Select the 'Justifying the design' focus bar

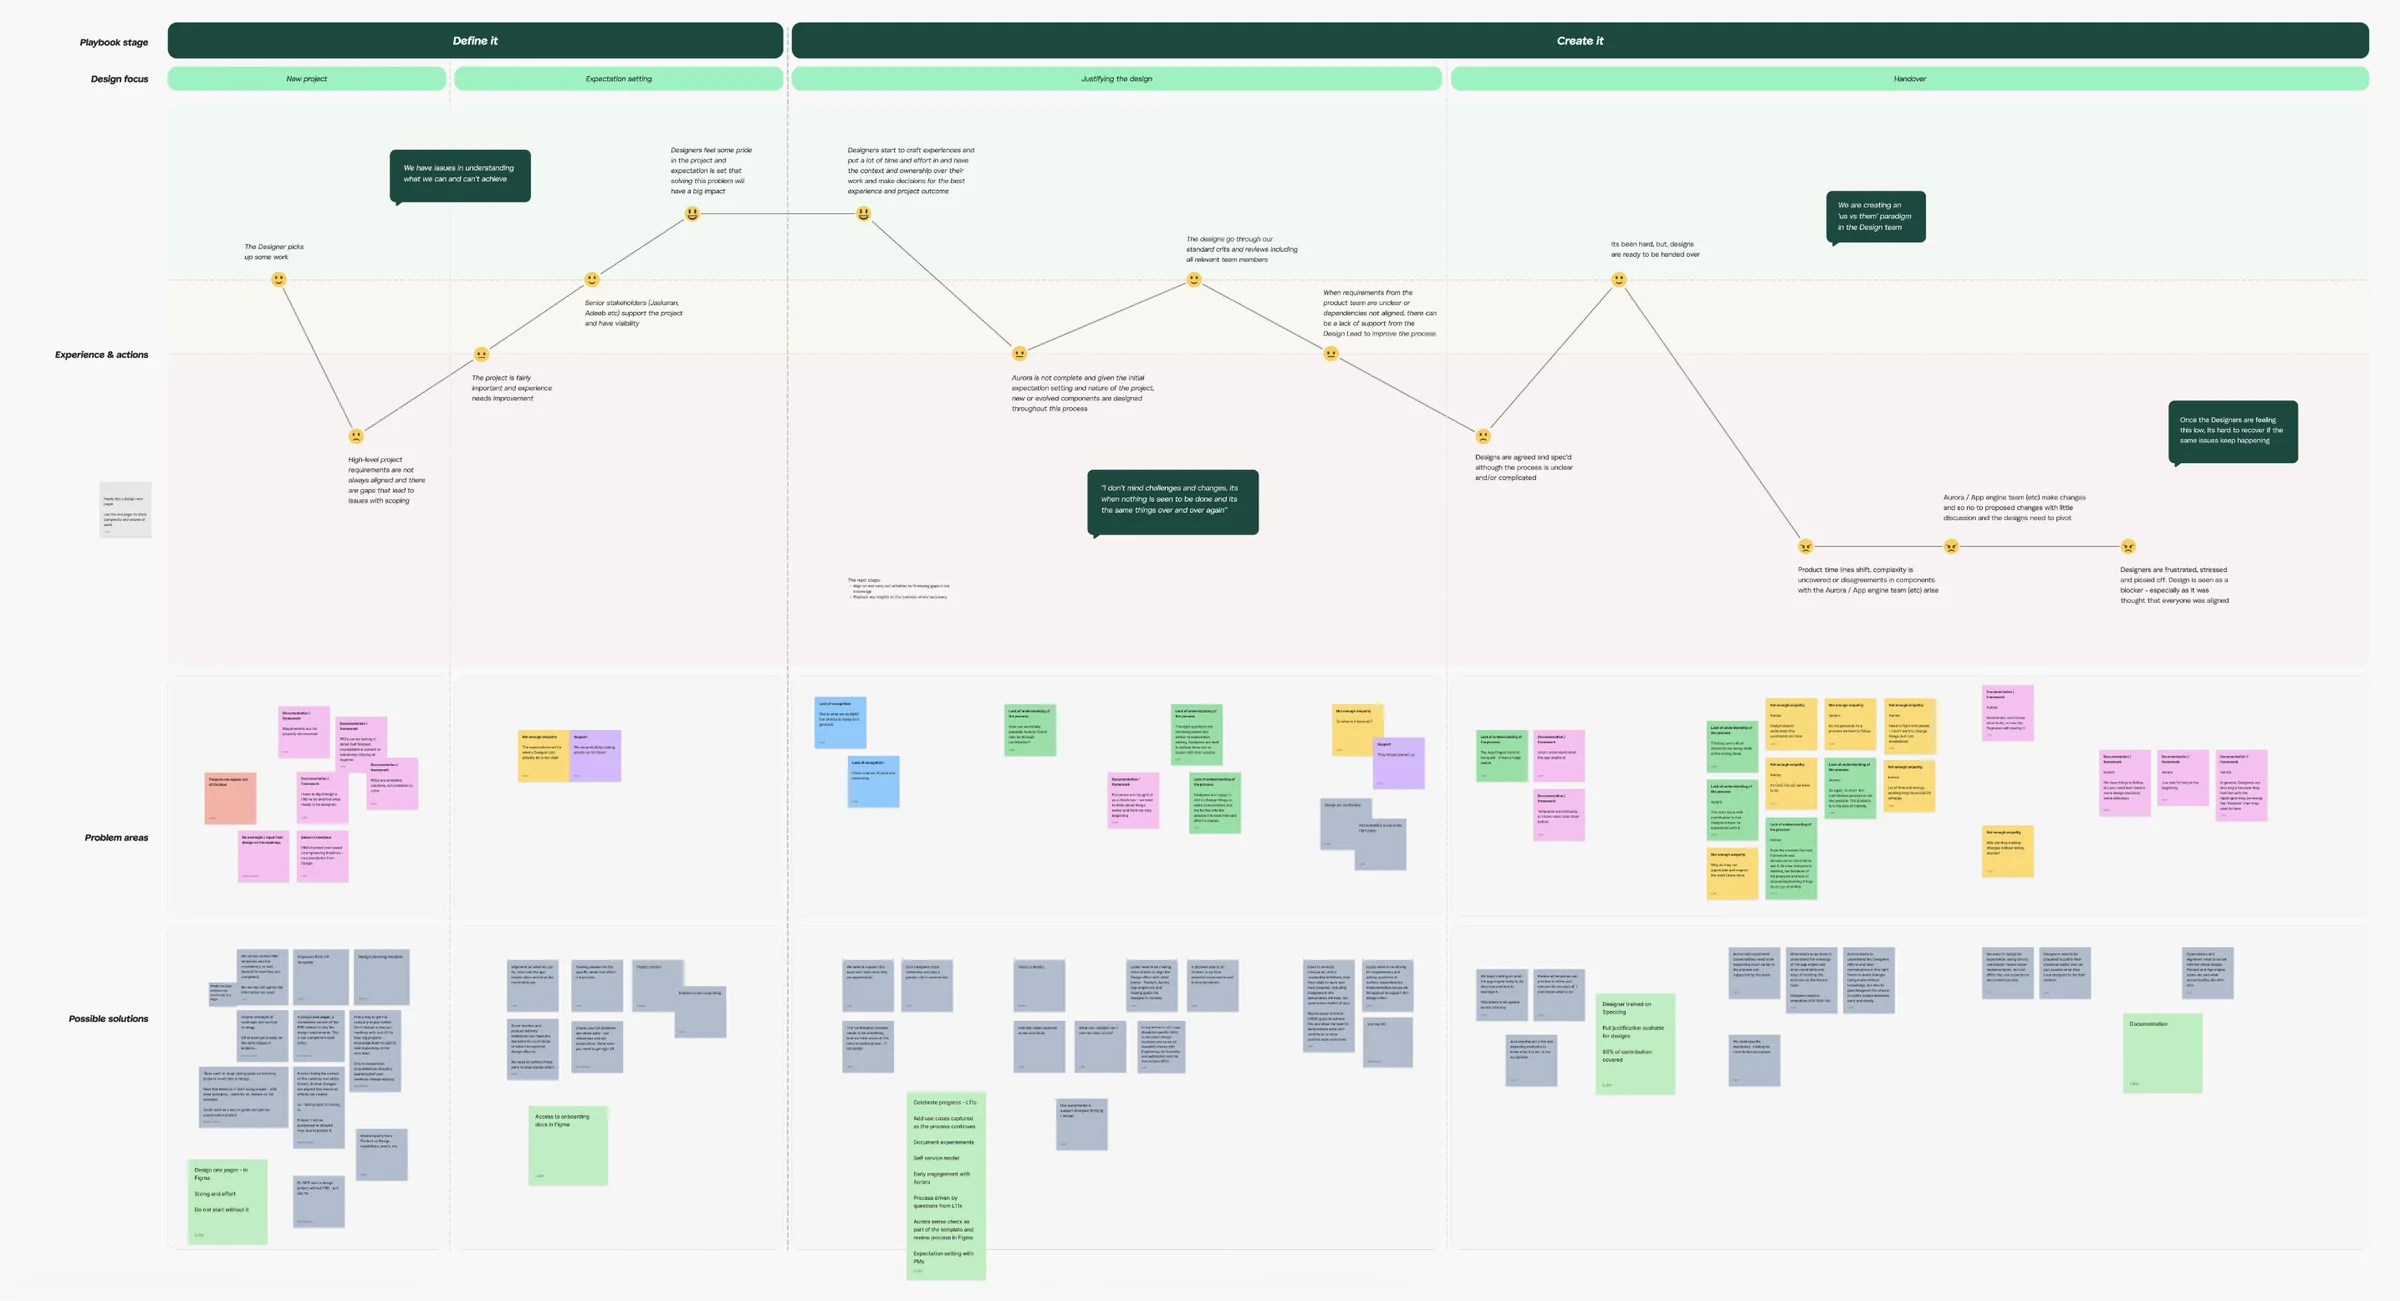click(1117, 79)
